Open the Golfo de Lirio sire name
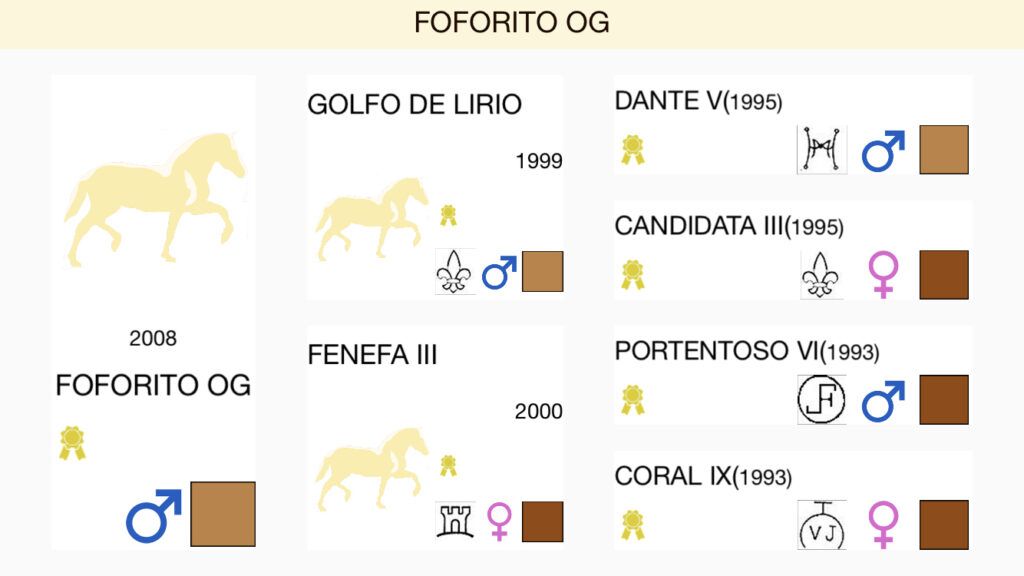The image size is (1024, 576). tap(415, 104)
